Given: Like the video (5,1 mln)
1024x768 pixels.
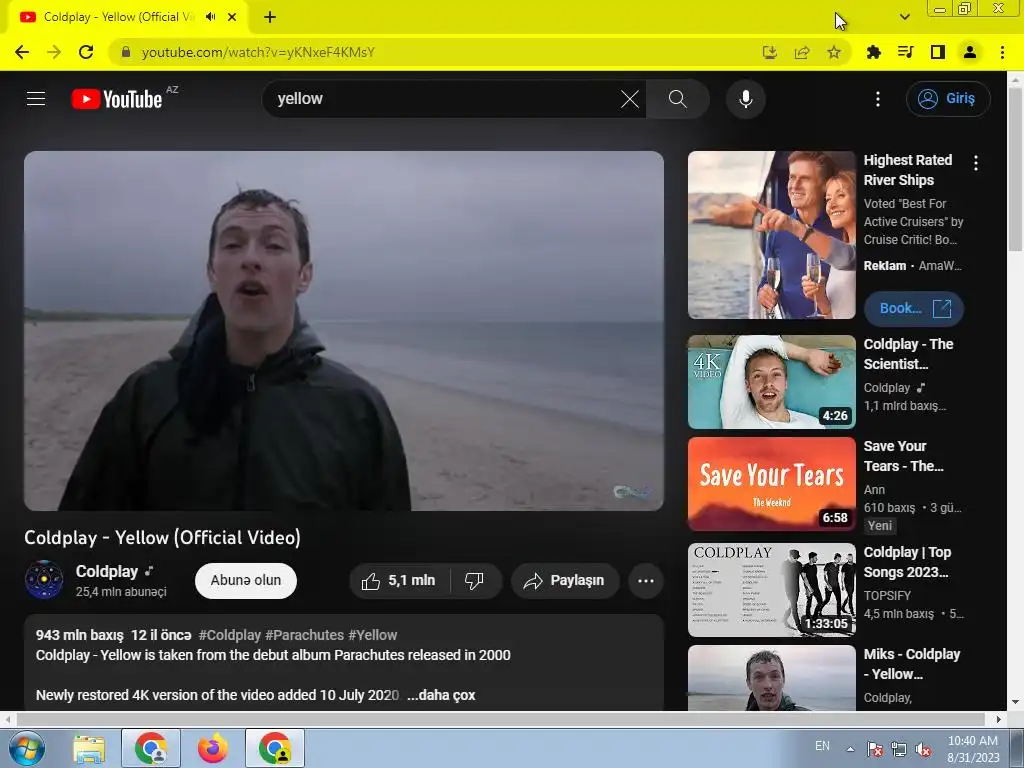Looking at the screenshot, I should click(x=399, y=581).
